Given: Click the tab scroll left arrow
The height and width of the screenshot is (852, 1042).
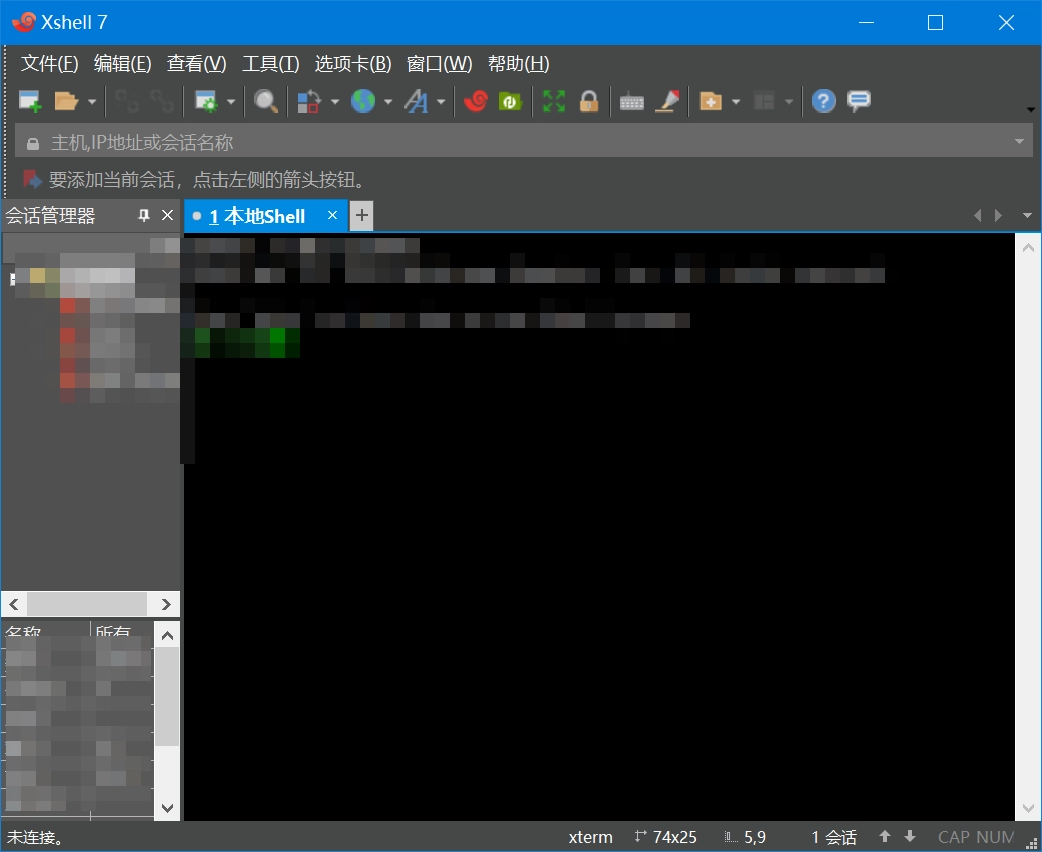Looking at the screenshot, I should coord(977,215).
